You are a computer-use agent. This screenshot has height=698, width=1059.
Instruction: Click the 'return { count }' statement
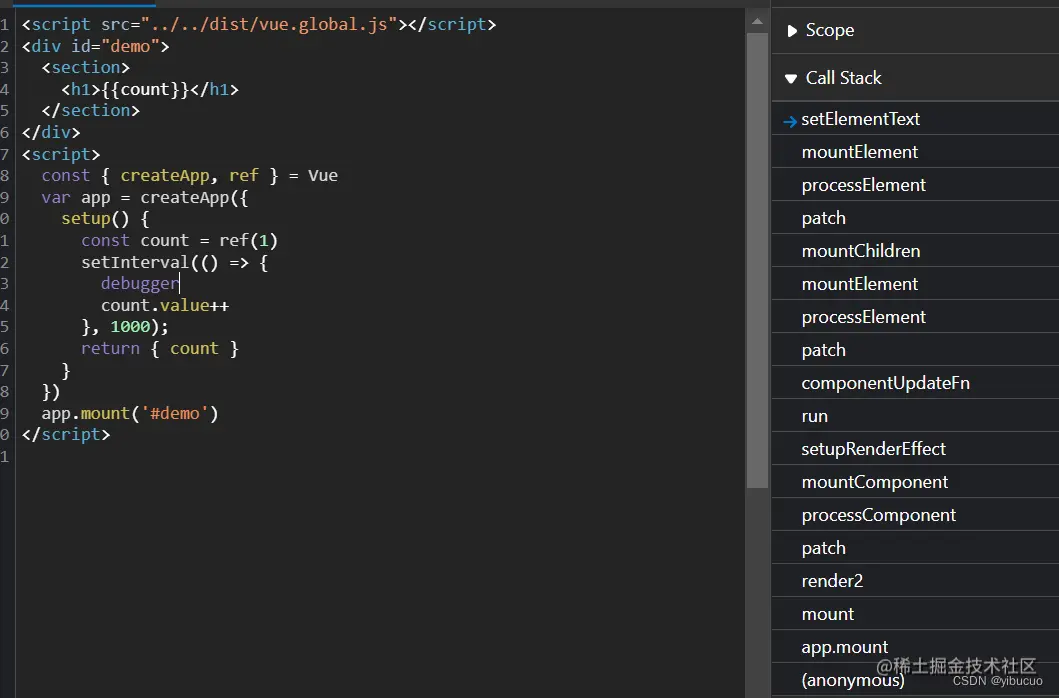159,349
